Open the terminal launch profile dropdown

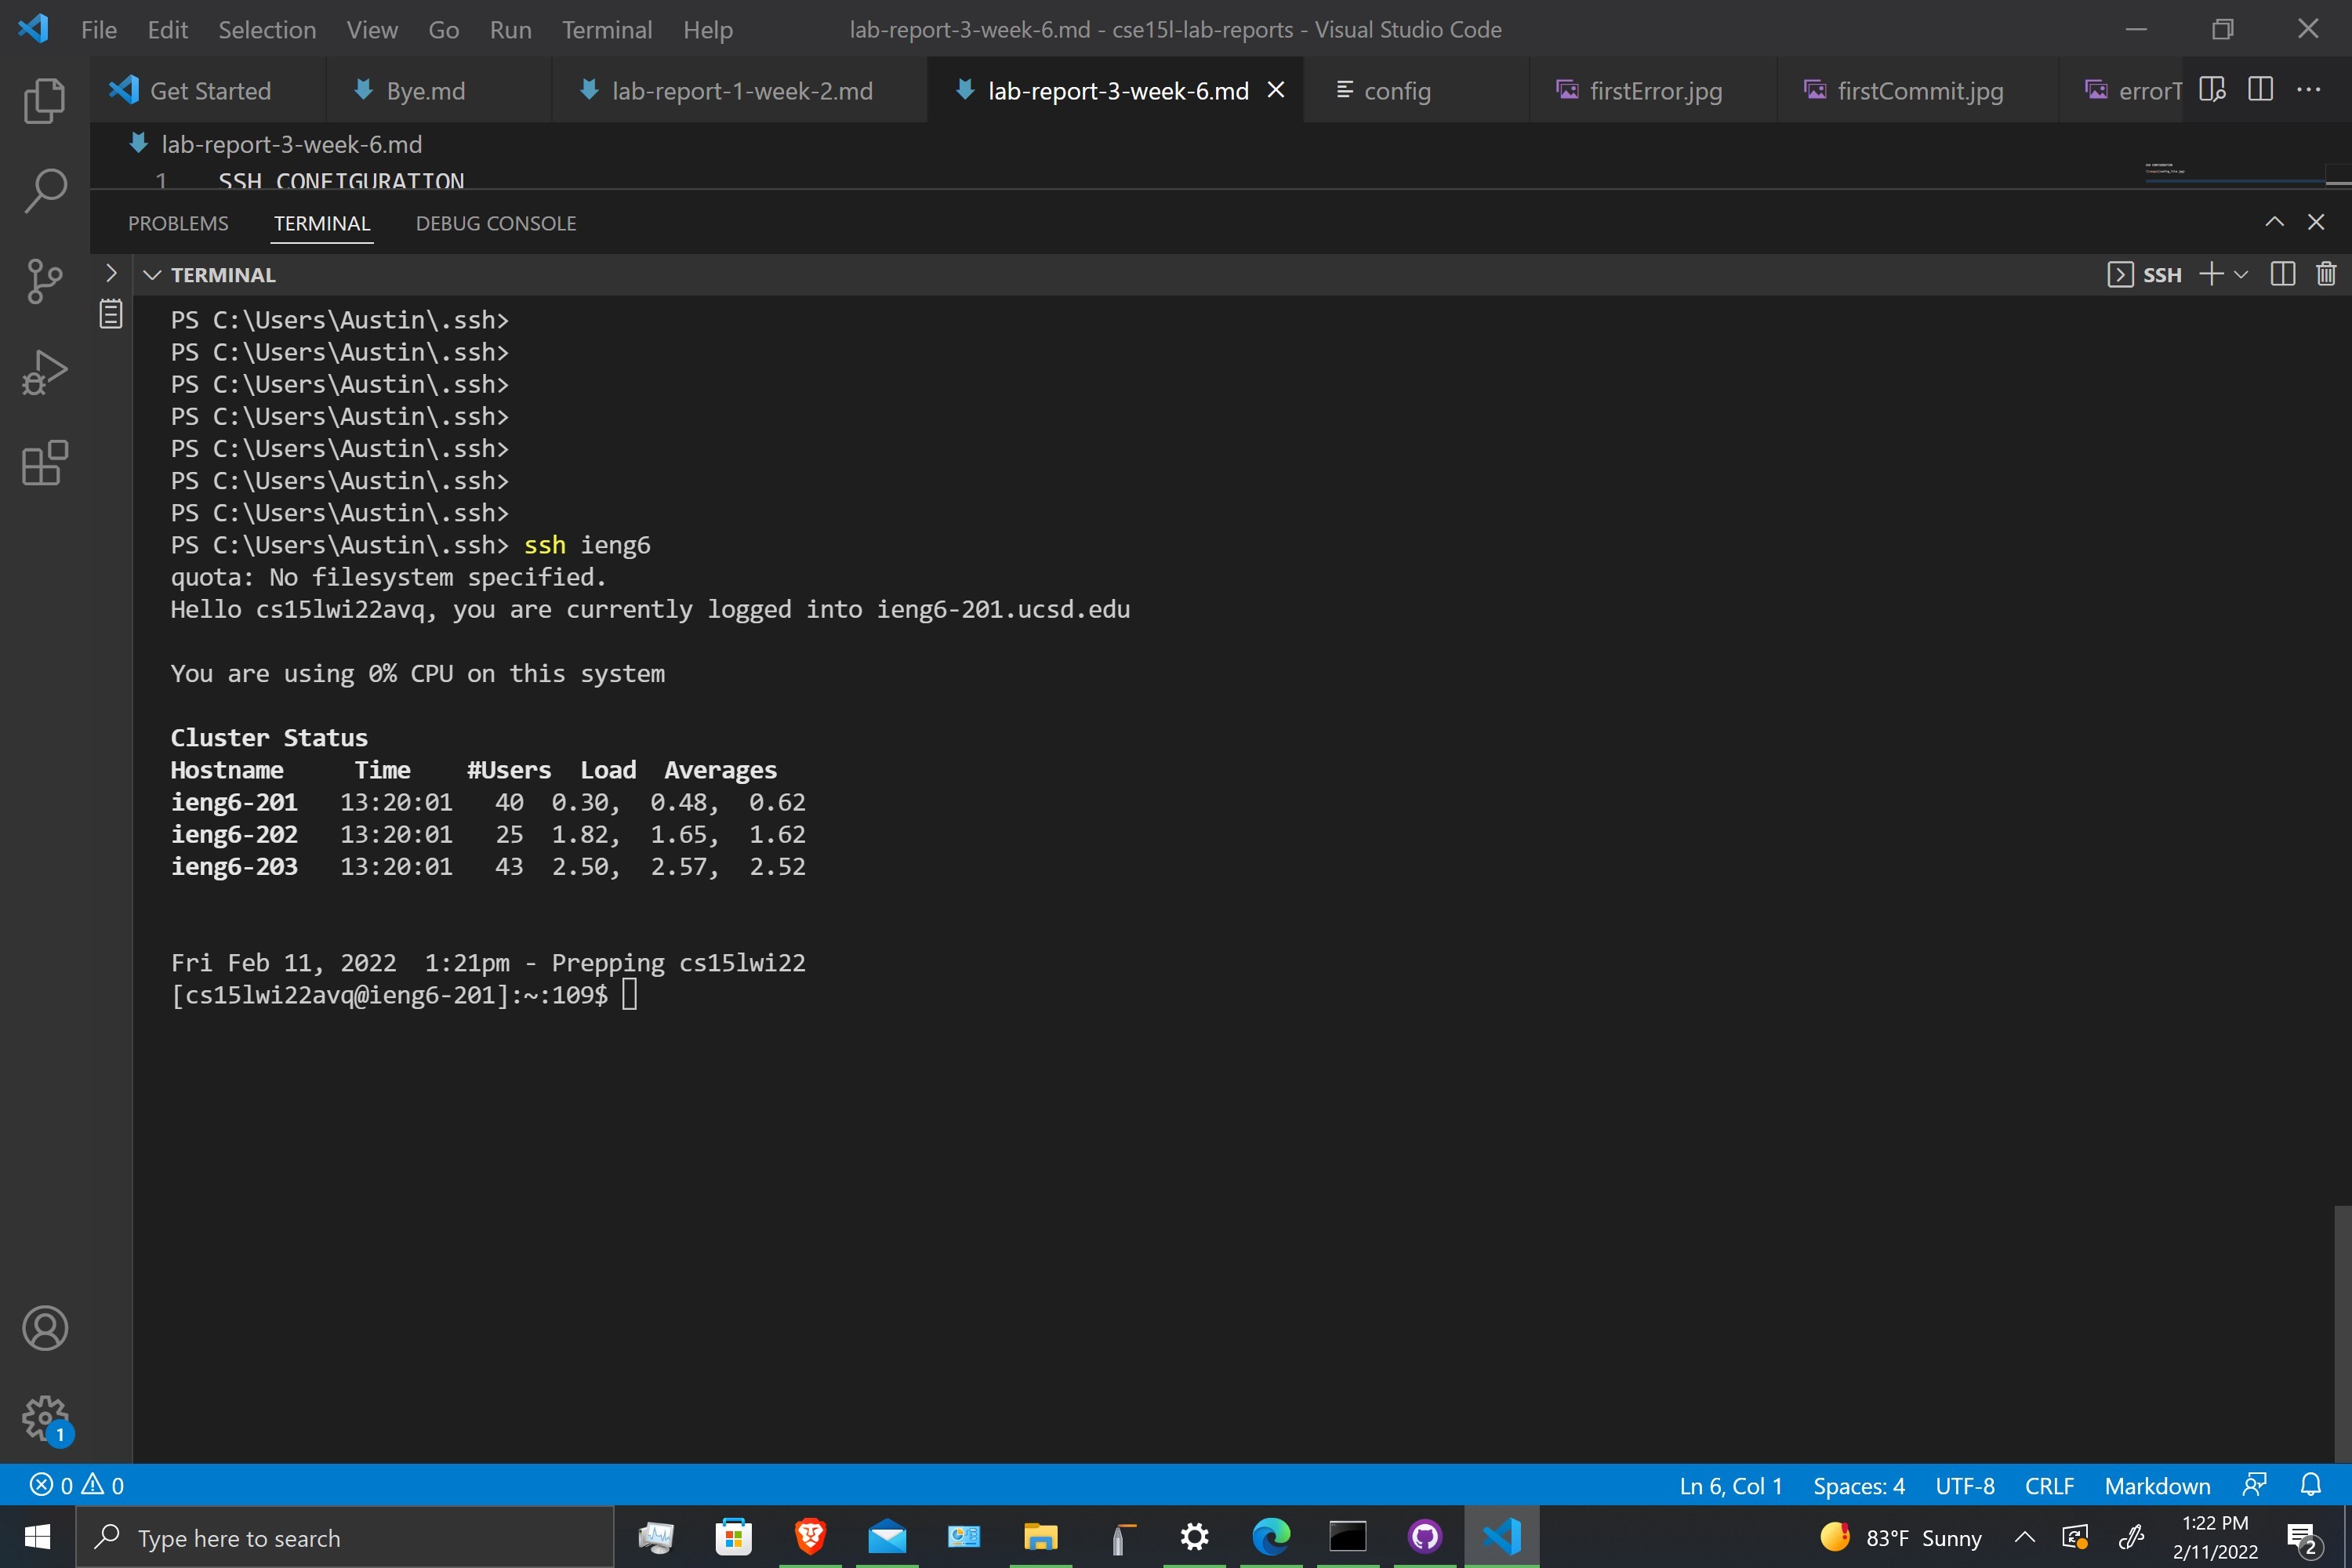(2241, 274)
